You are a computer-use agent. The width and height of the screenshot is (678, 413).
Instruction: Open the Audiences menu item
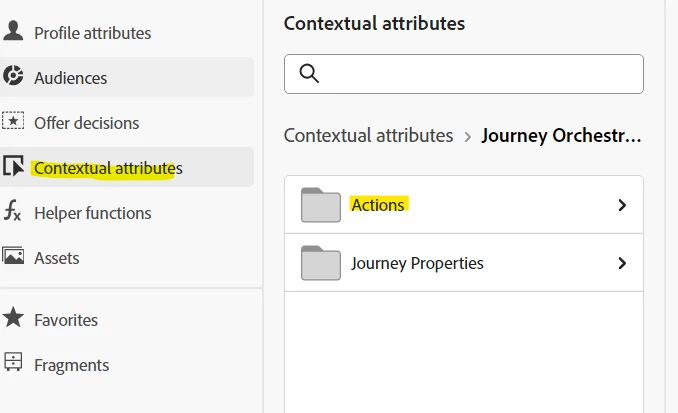click(x=70, y=78)
